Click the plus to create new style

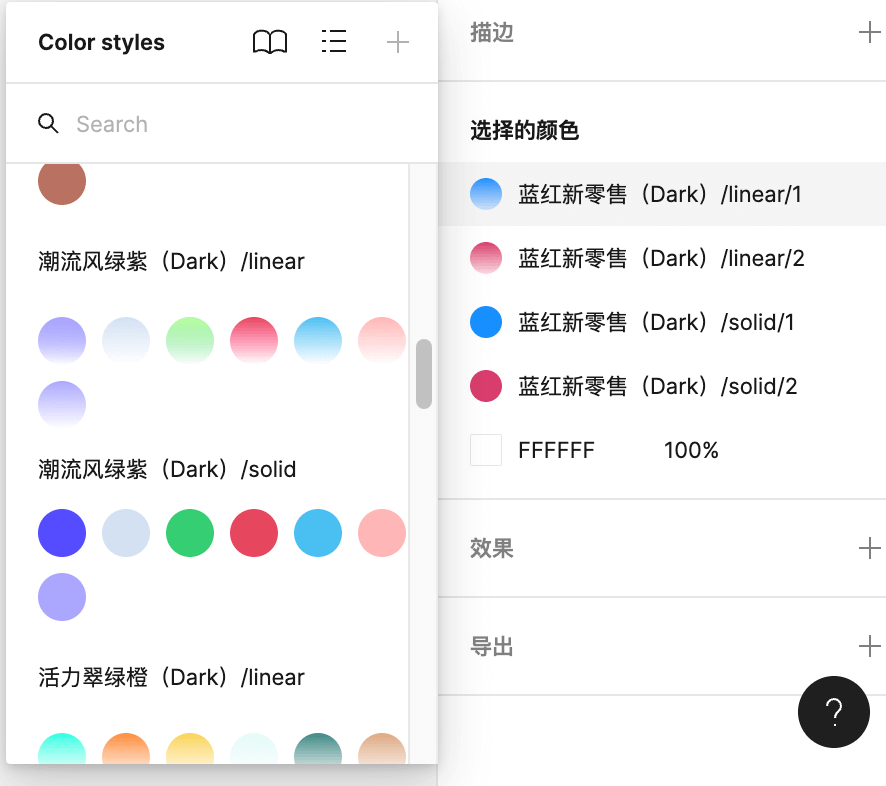[398, 42]
